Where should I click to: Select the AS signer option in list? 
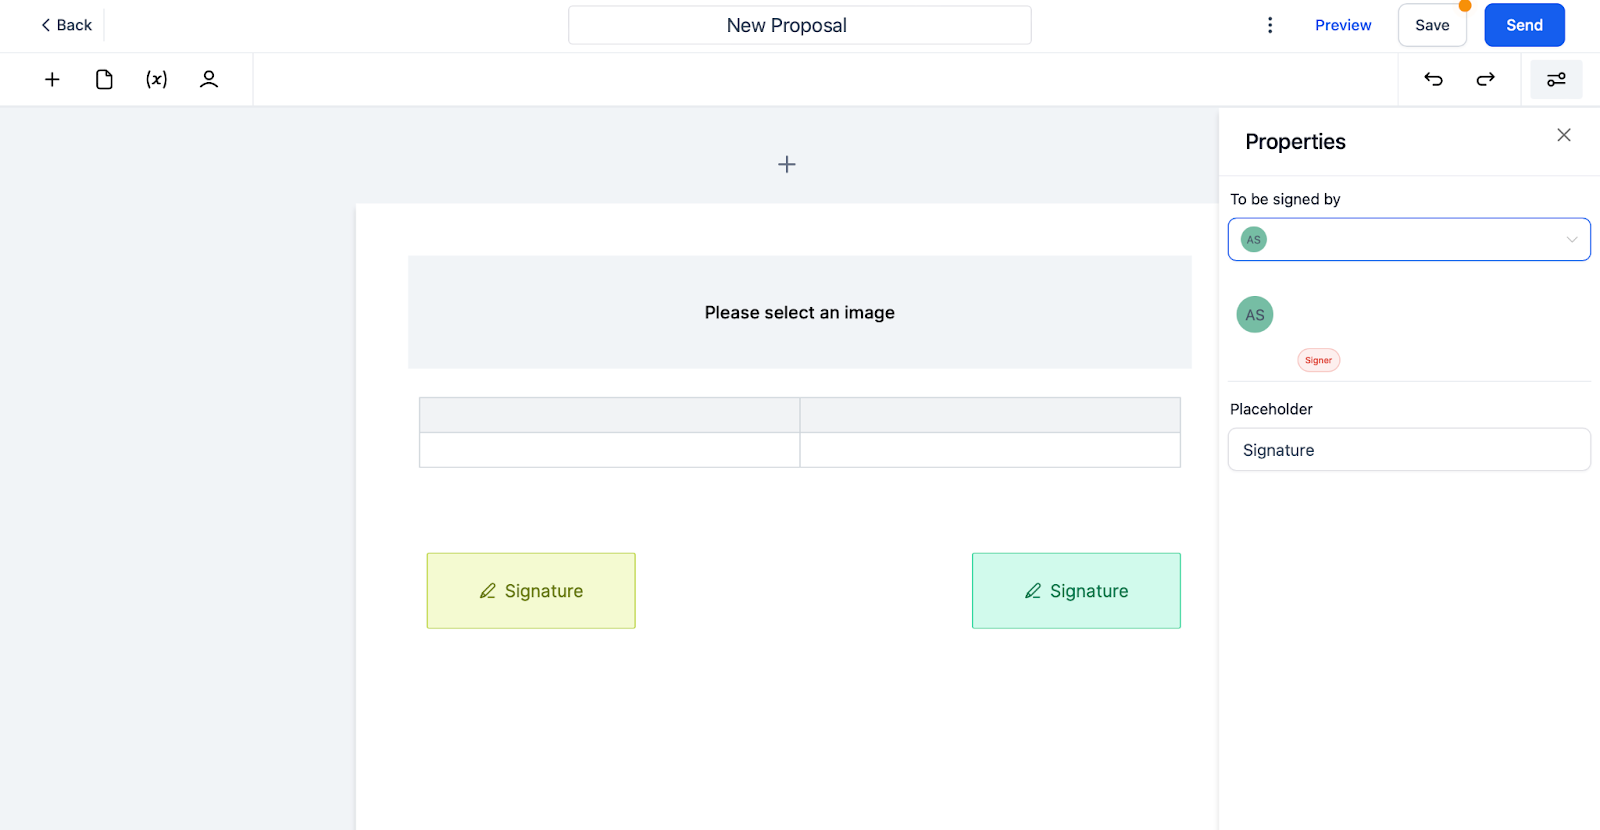1255,314
